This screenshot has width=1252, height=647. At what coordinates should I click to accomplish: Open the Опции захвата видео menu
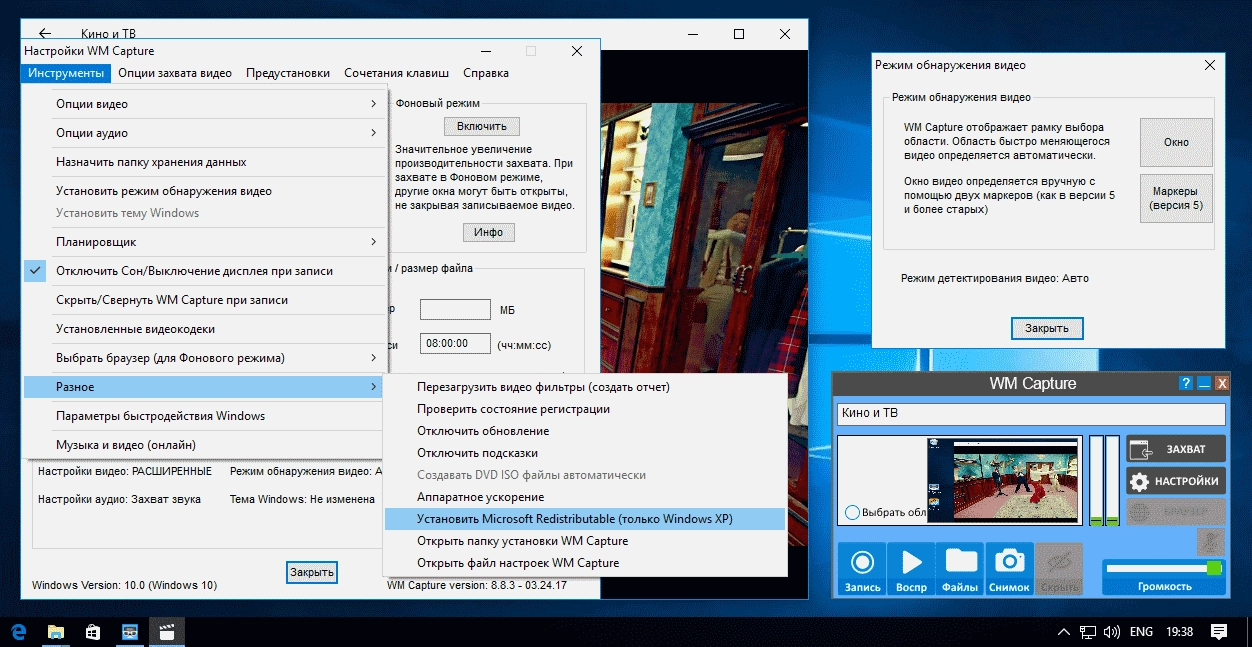175,73
